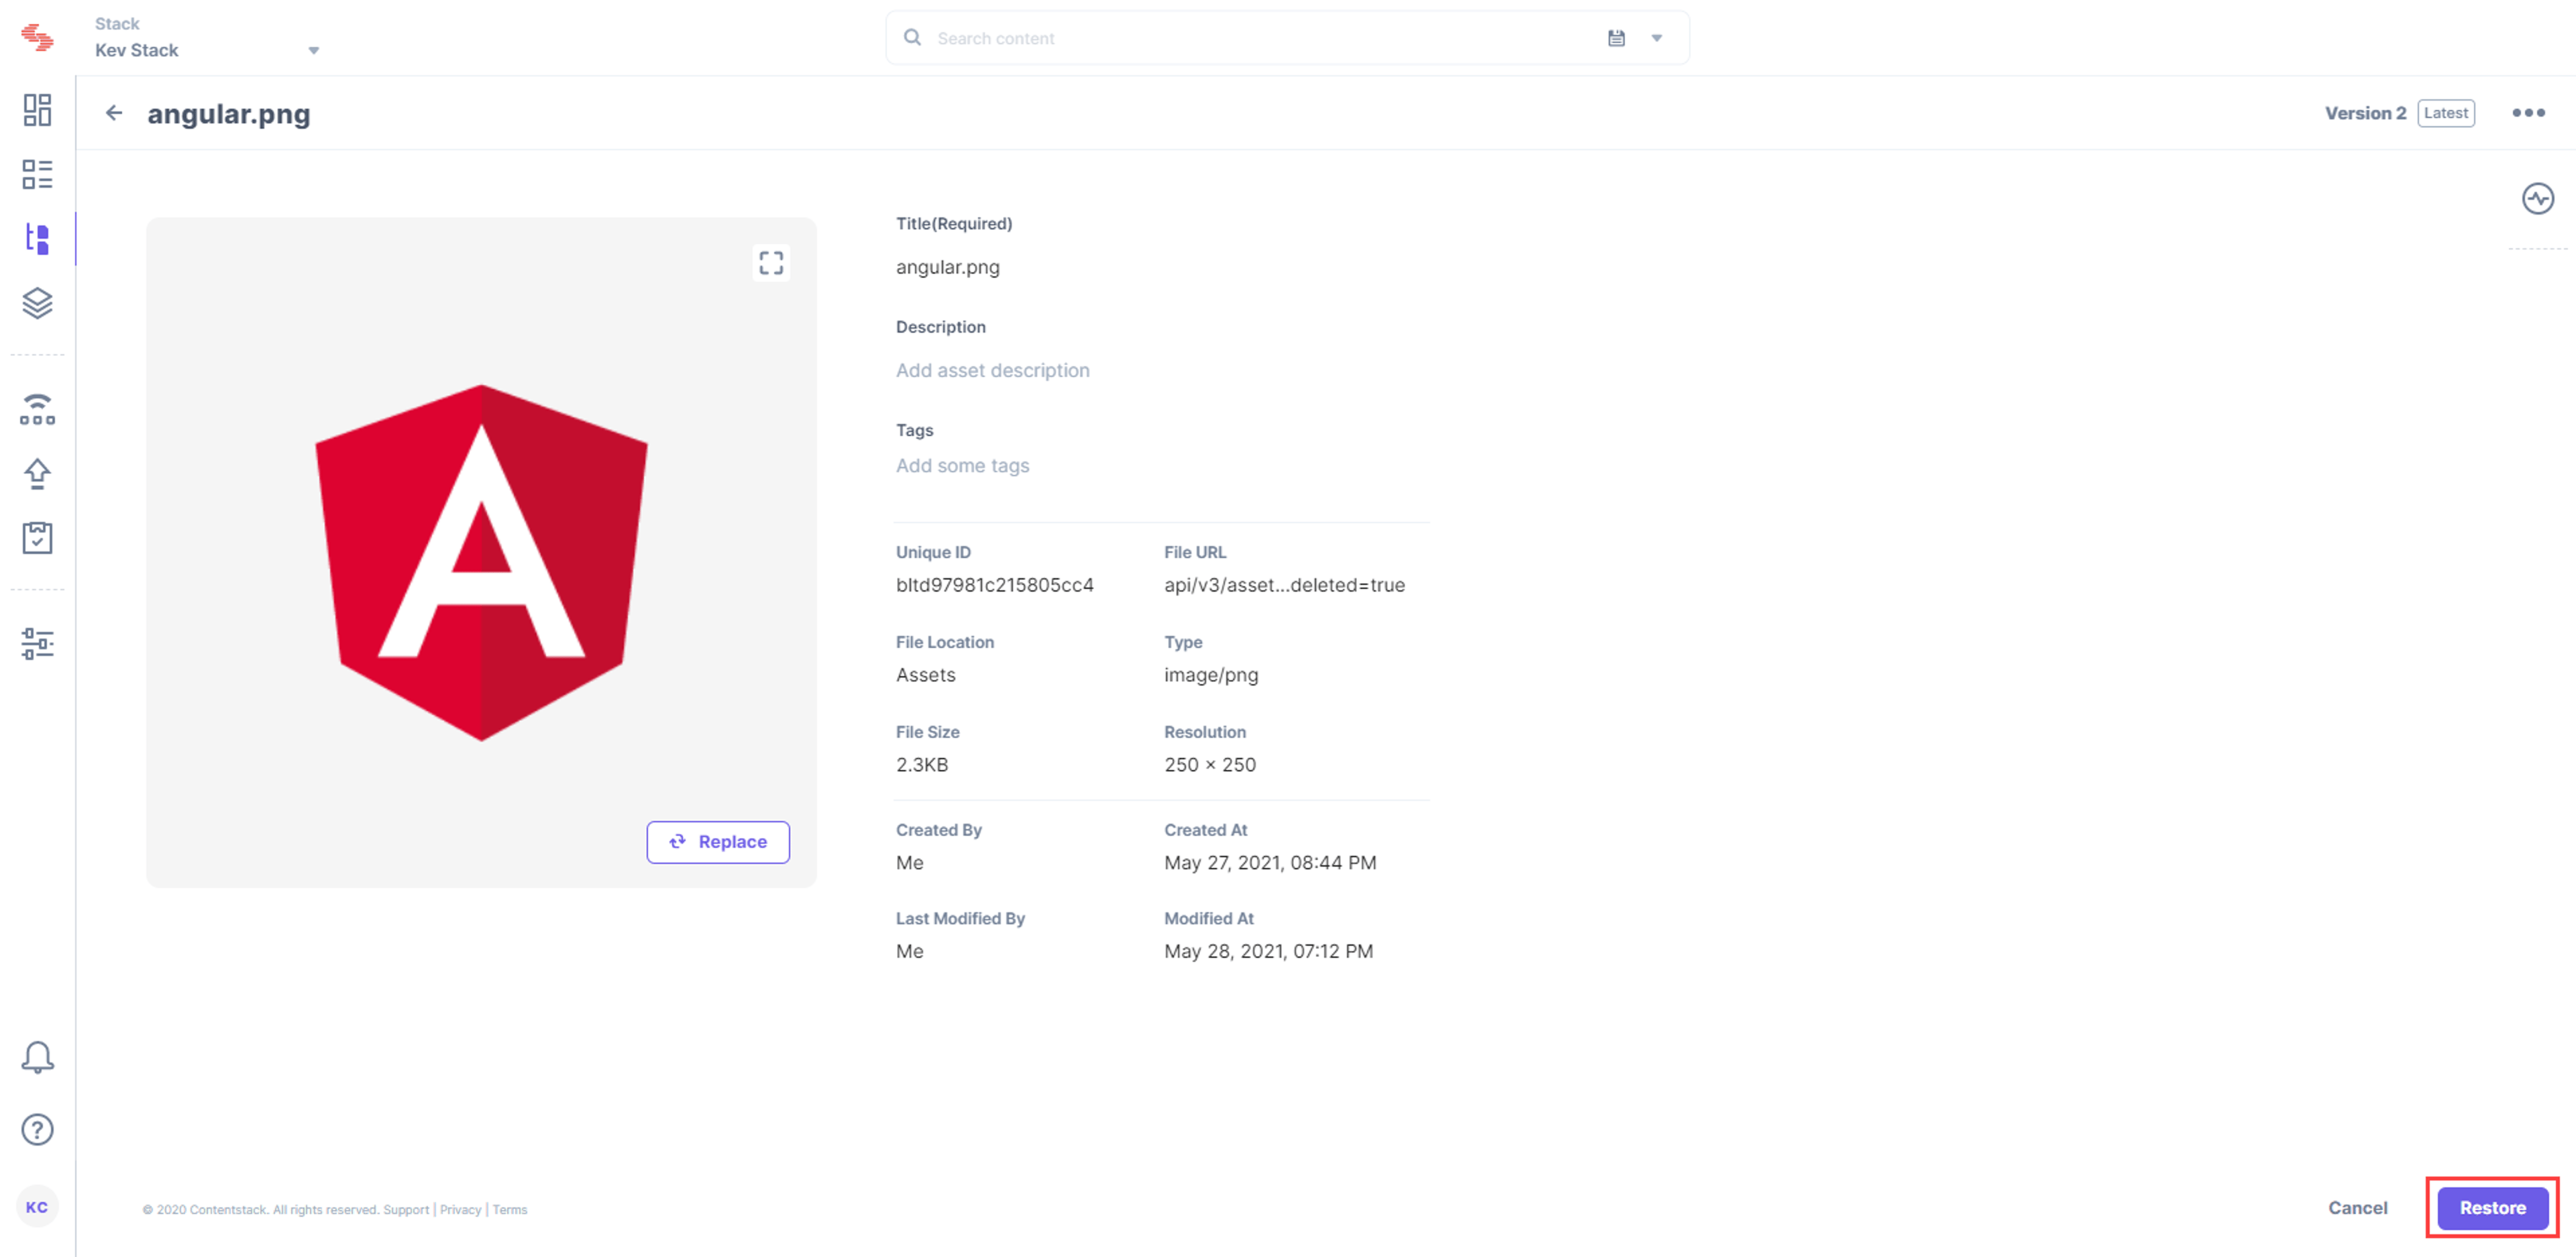Click the Angular logo image preview
2576x1257 pixels.
pyautogui.click(x=481, y=562)
